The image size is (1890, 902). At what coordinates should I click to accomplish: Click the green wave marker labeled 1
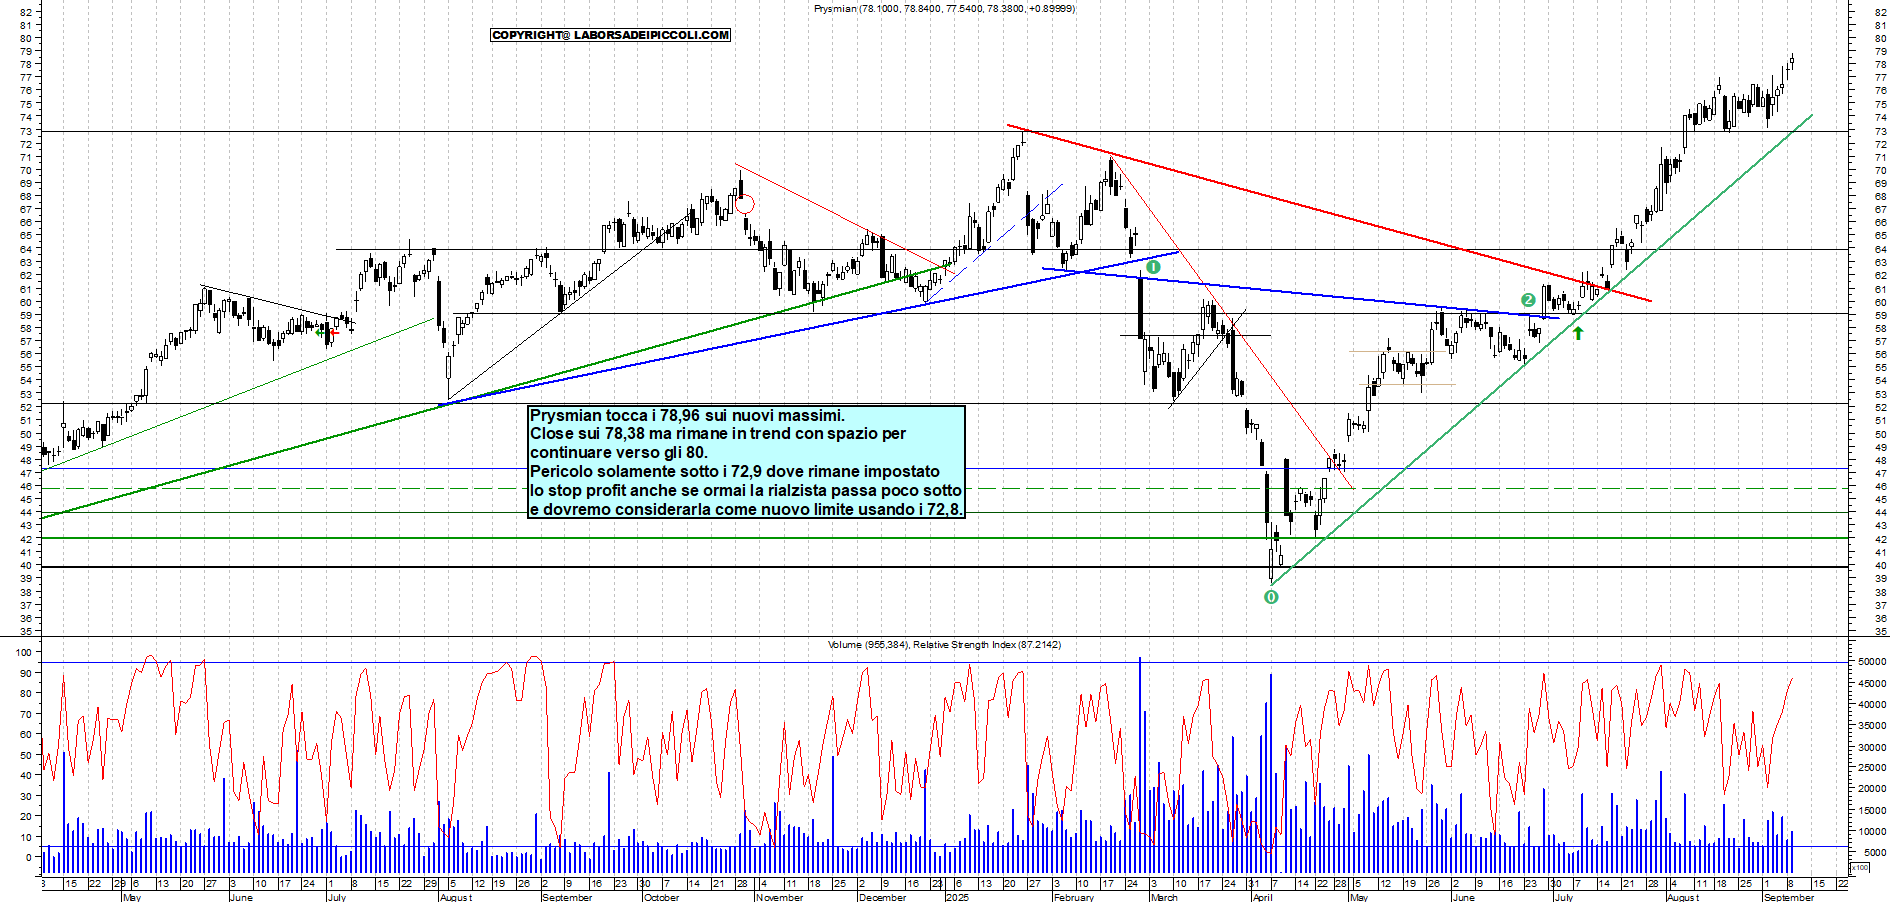coord(1153,267)
